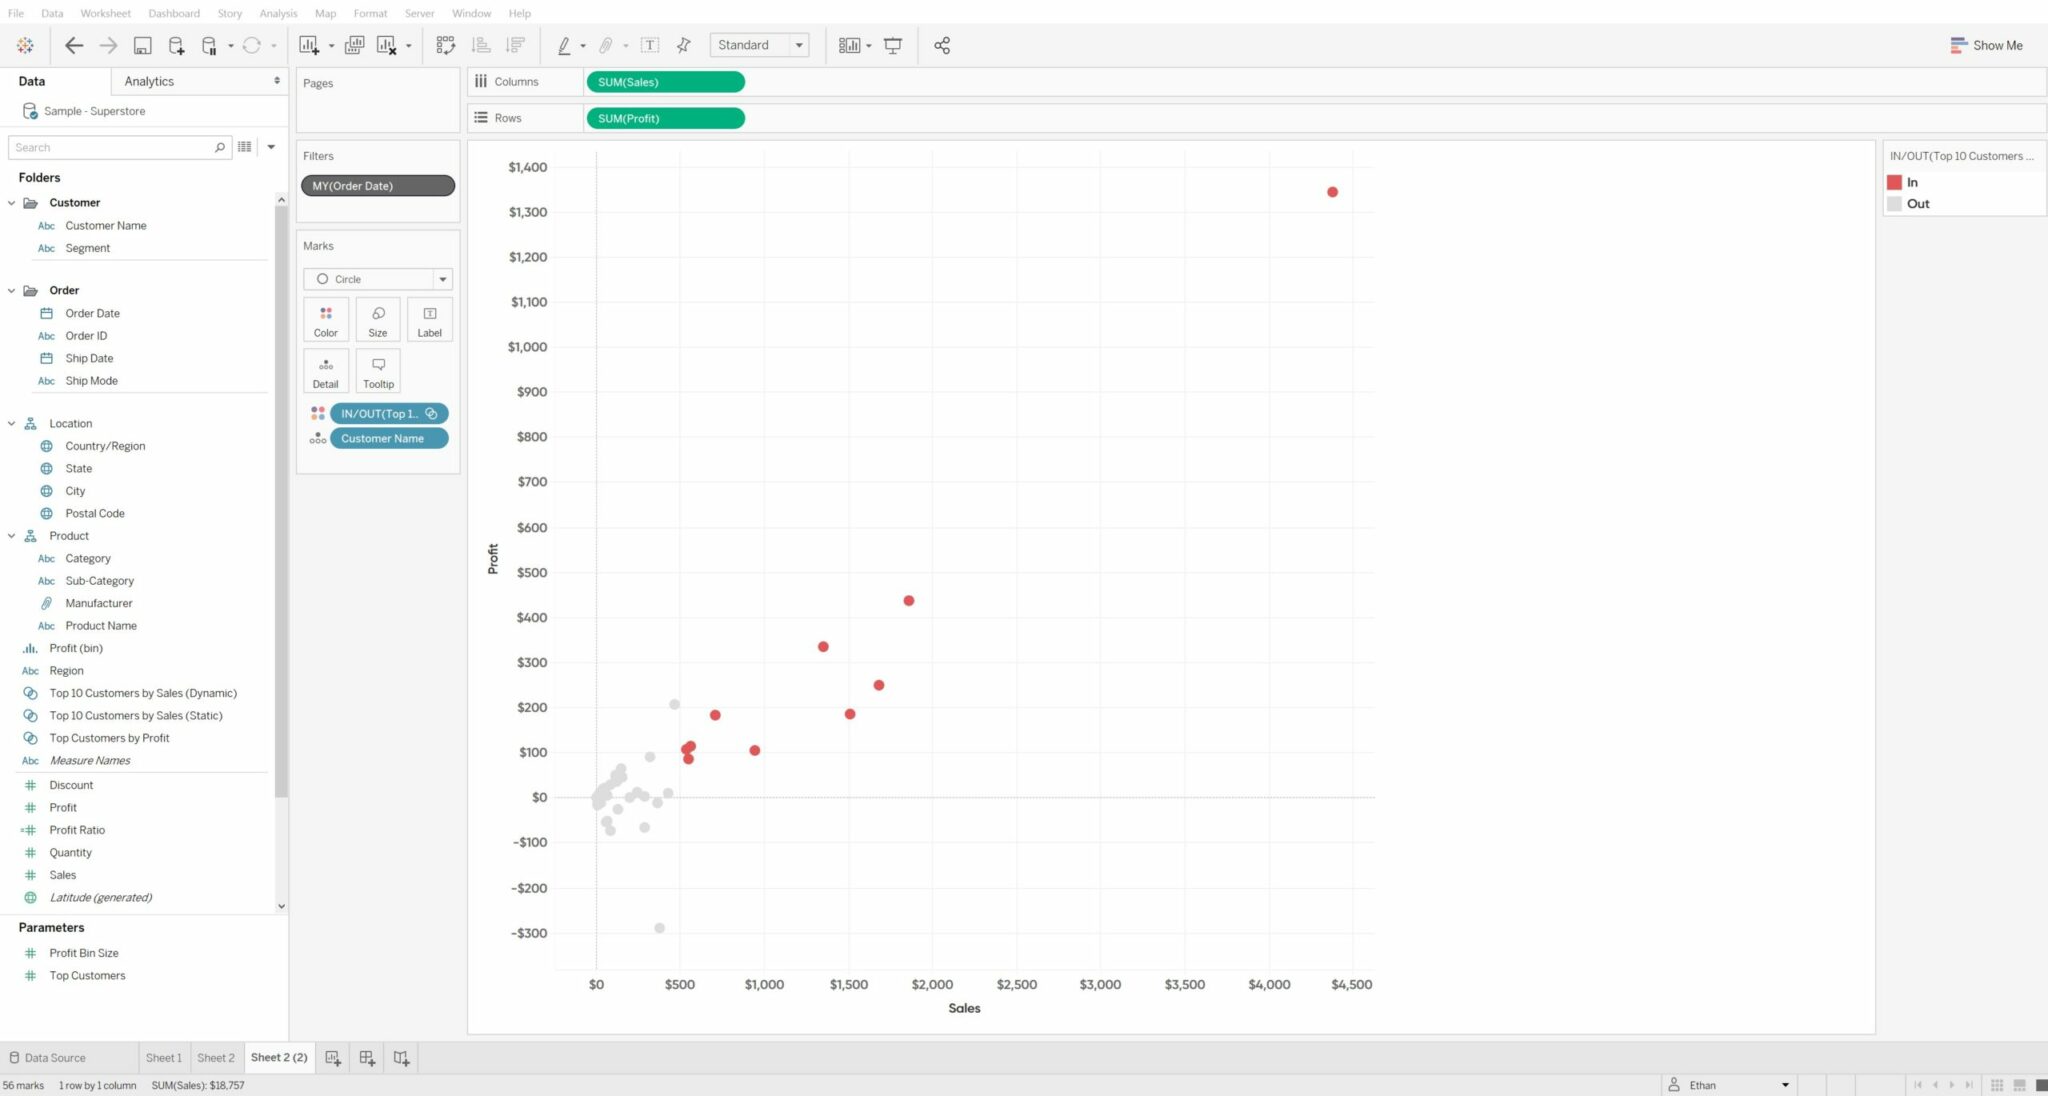Click the Share workbook icon

[941, 45]
